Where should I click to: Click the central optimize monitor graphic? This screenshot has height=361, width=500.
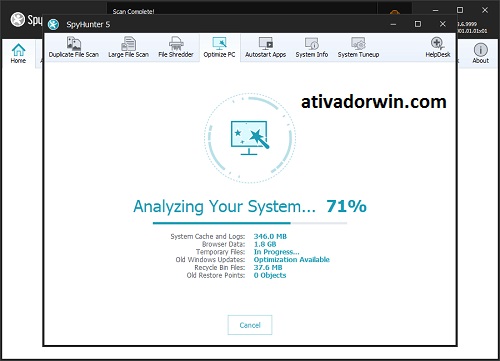click(249, 138)
